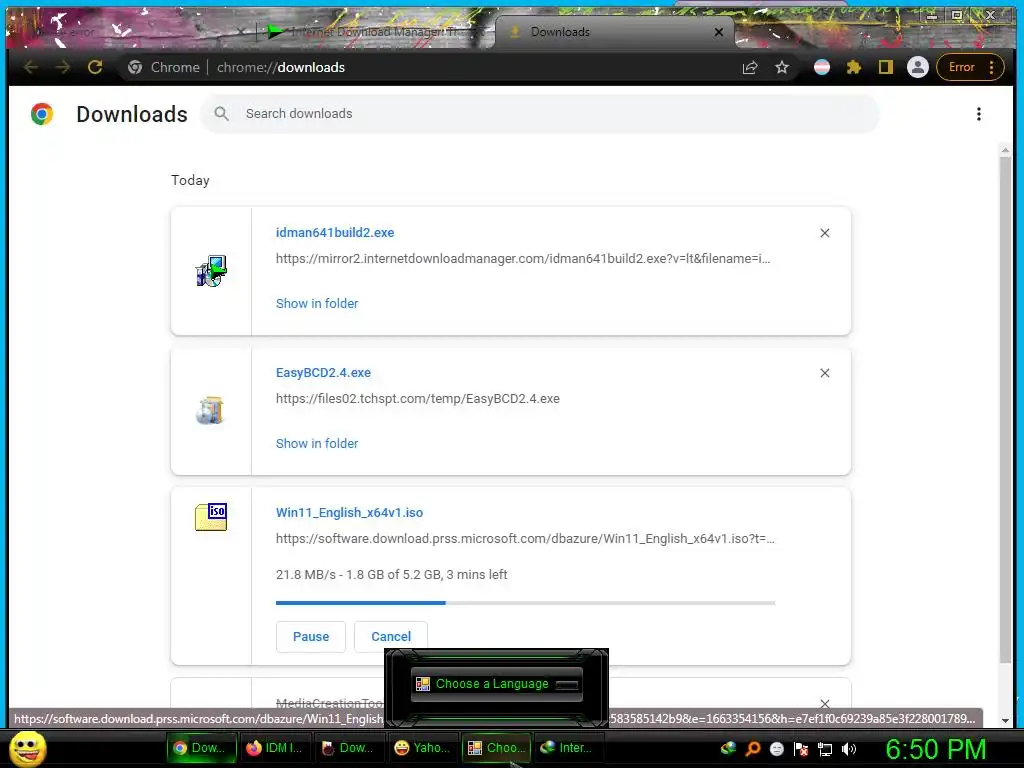Viewport: 1024px width, 768px height.
Task: Switch to Chrome Dow... taskbar button
Action: 200,748
